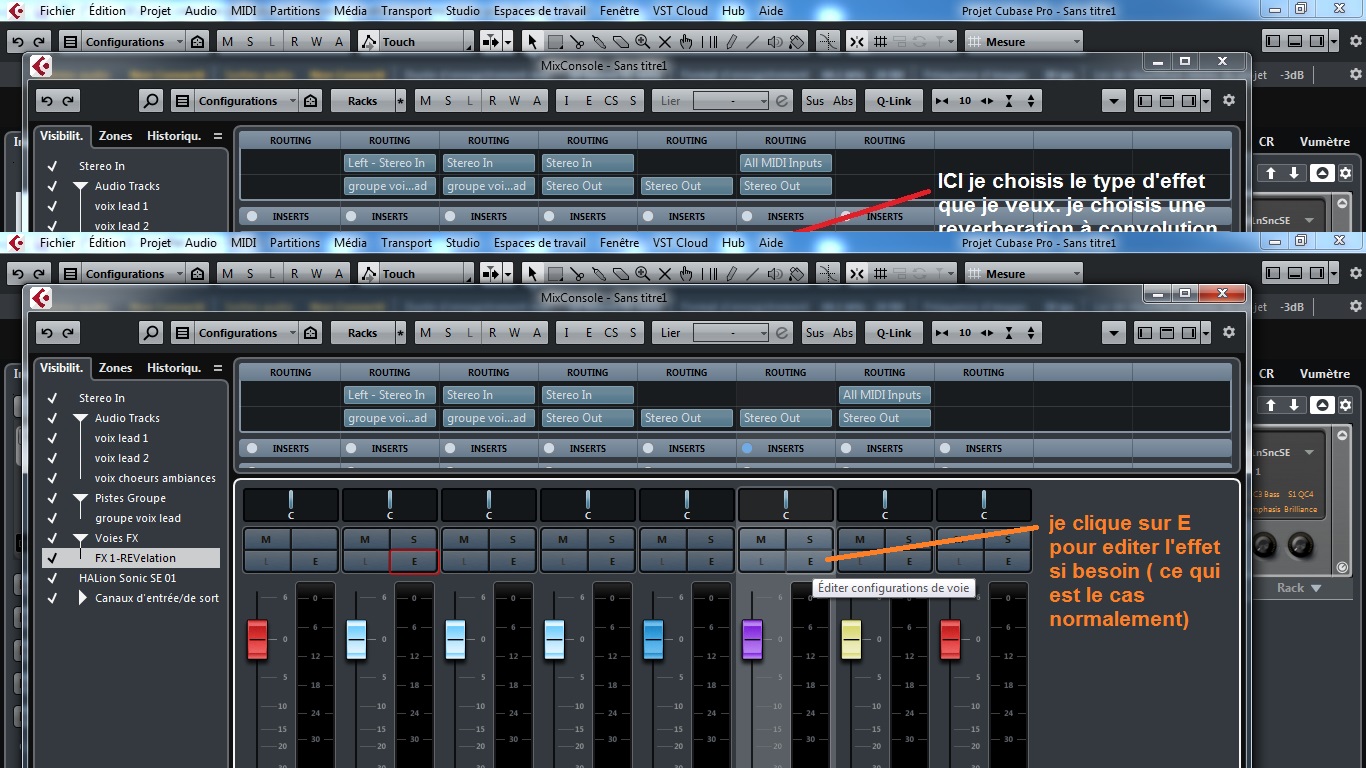Image resolution: width=1366 pixels, height=768 pixels.
Task: Click Q-Link in the upper MixConsole toolbar
Action: [894, 101]
